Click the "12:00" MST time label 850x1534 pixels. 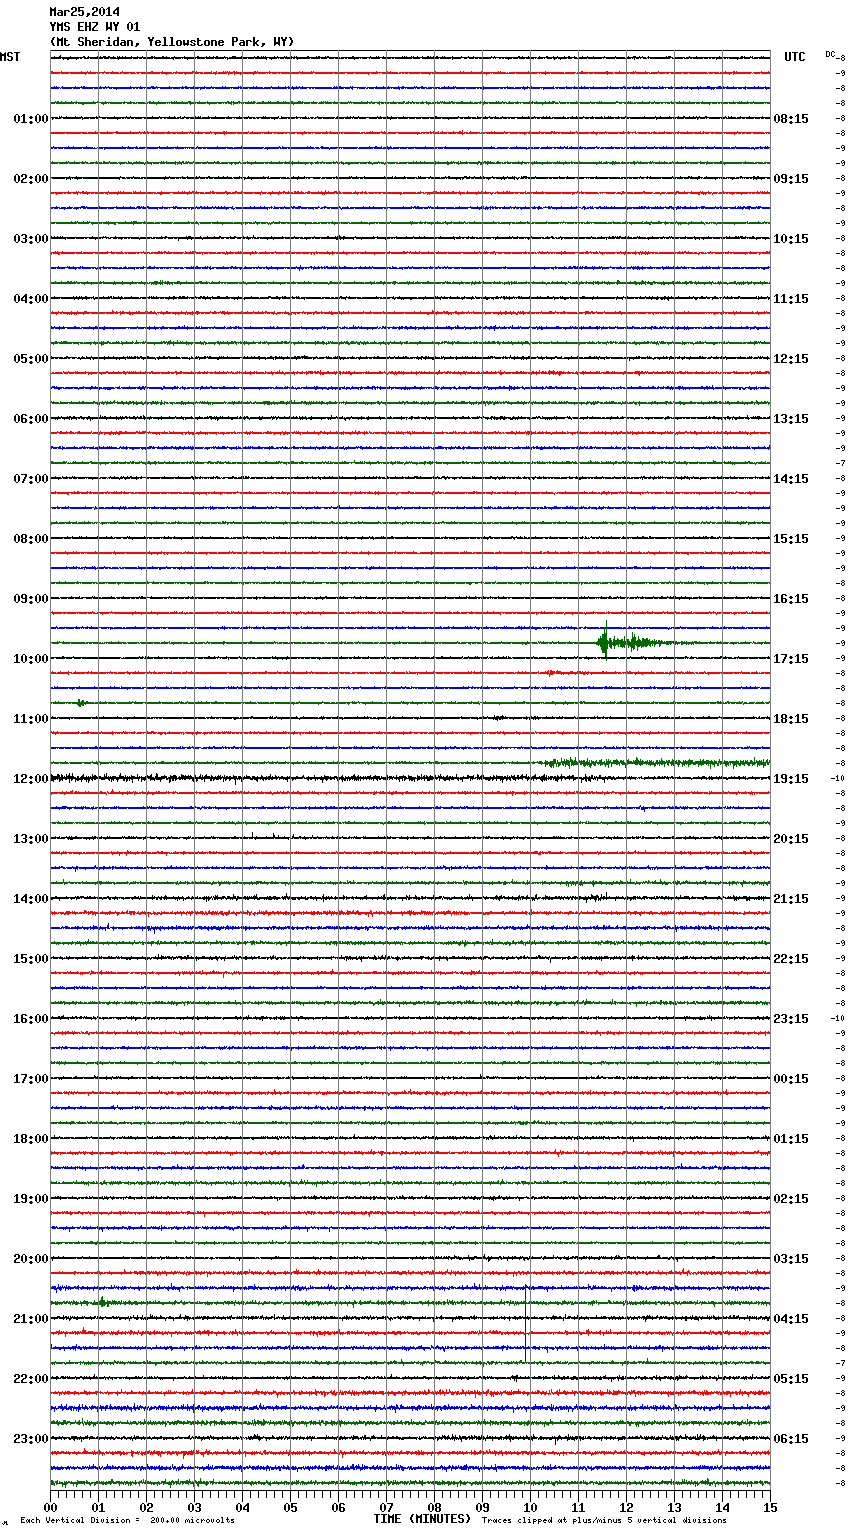tap(31, 779)
